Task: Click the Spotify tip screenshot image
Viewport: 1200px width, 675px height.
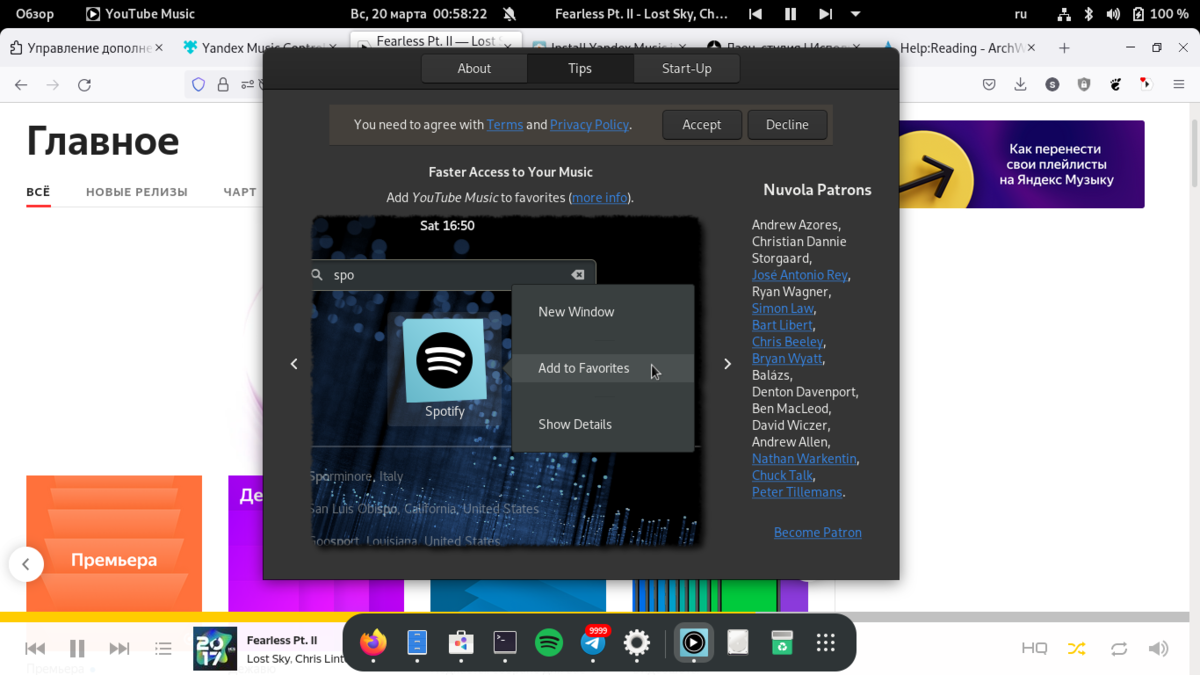Action: (506, 380)
